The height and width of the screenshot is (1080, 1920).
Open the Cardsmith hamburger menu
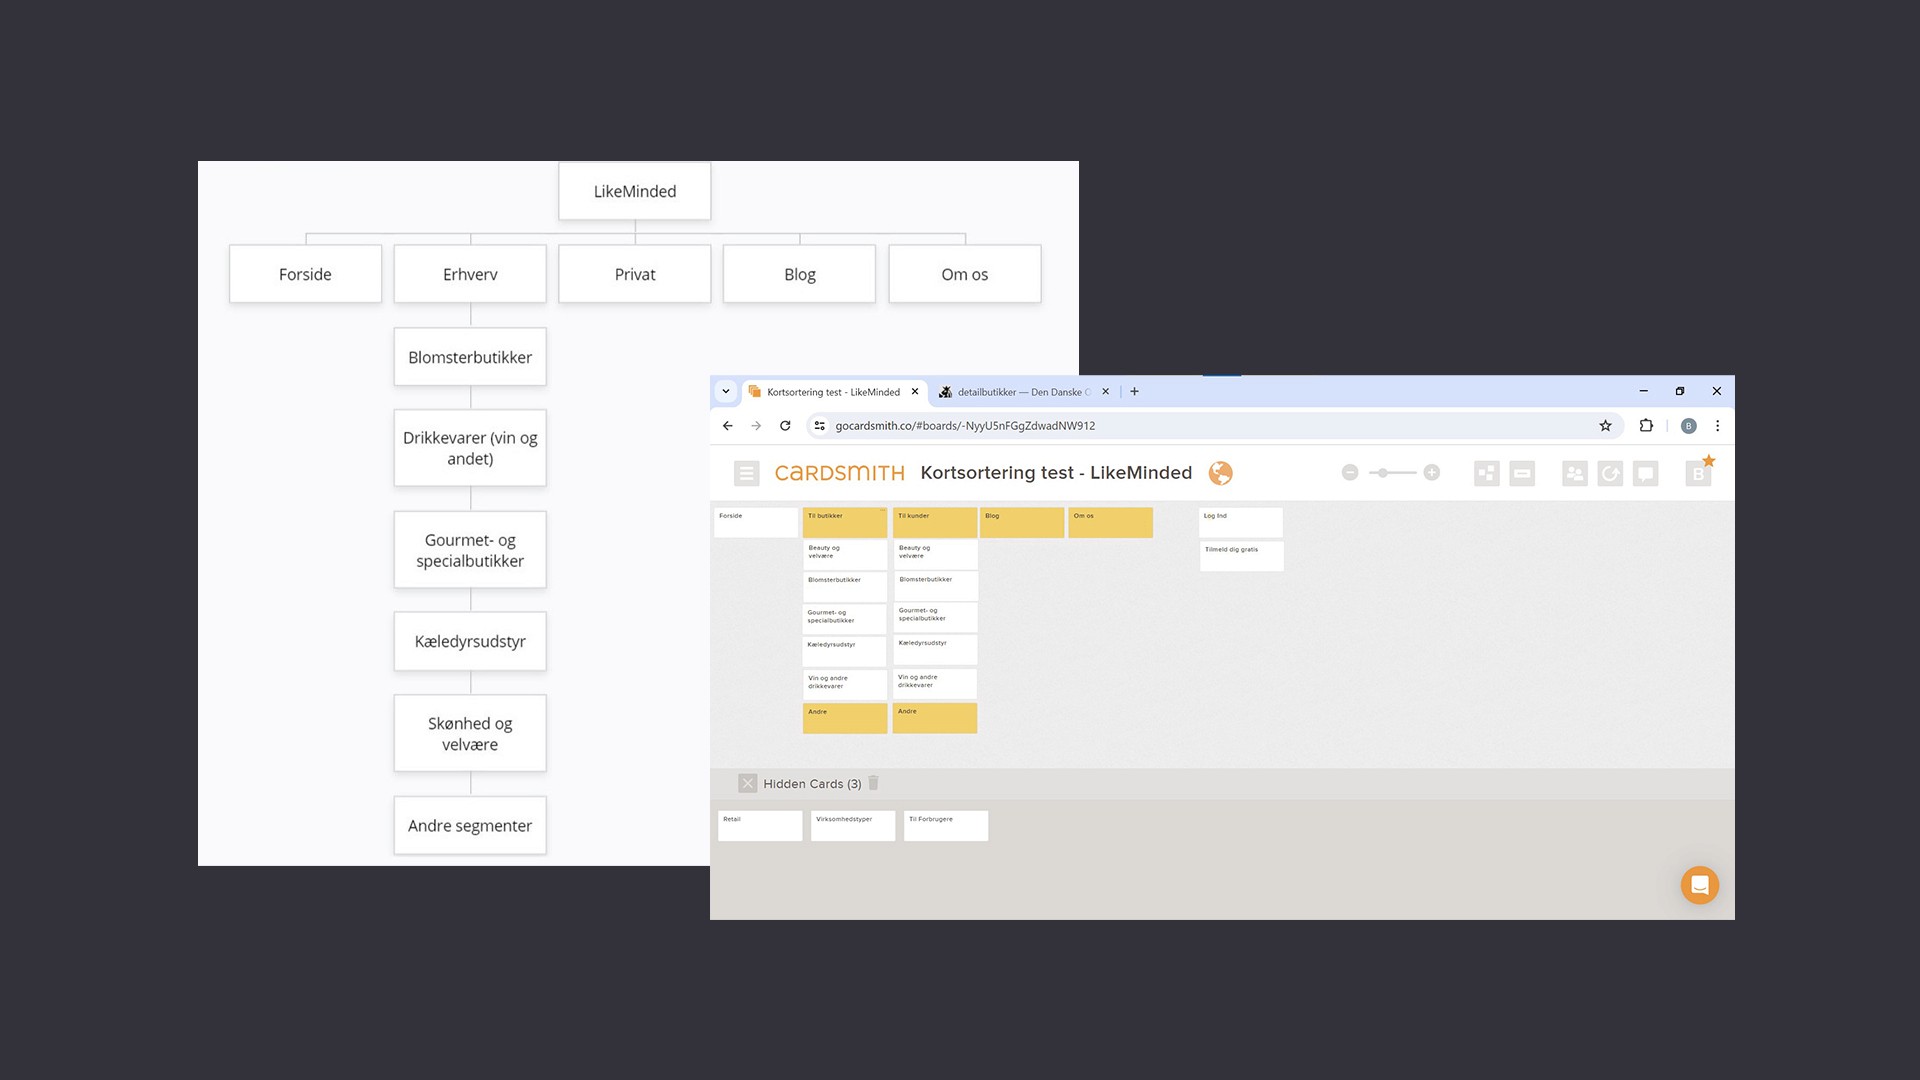pos(746,473)
